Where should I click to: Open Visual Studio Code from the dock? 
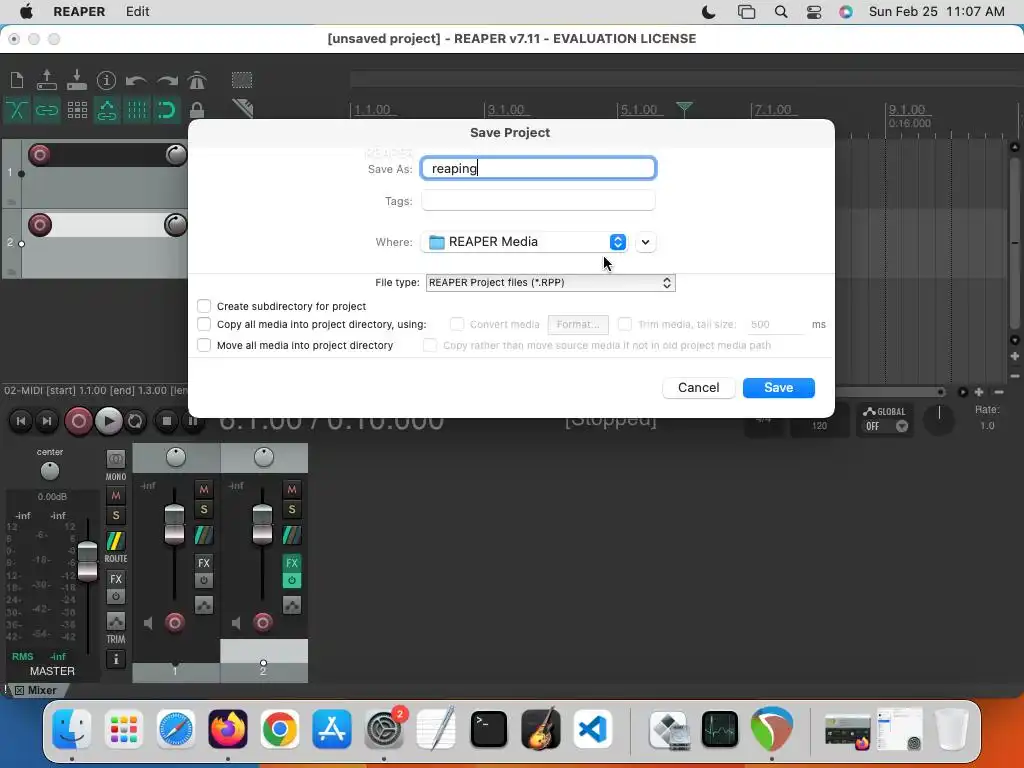pyautogui.click(x=592, y=729)
